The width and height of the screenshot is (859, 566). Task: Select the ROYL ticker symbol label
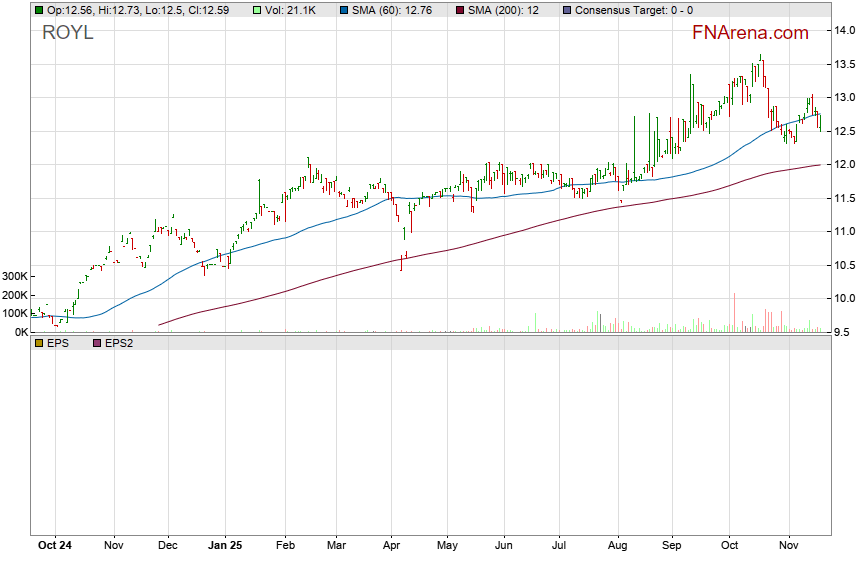point(68,33)
